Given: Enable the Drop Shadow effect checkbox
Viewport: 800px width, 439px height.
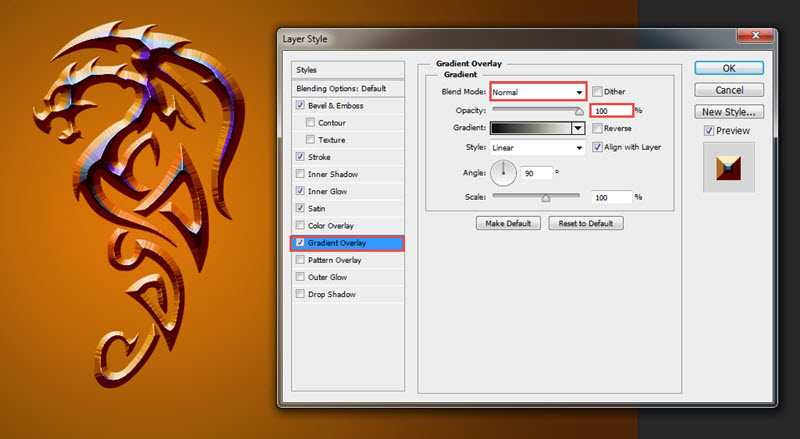Looking at the screenshot, I should [301, 295].
